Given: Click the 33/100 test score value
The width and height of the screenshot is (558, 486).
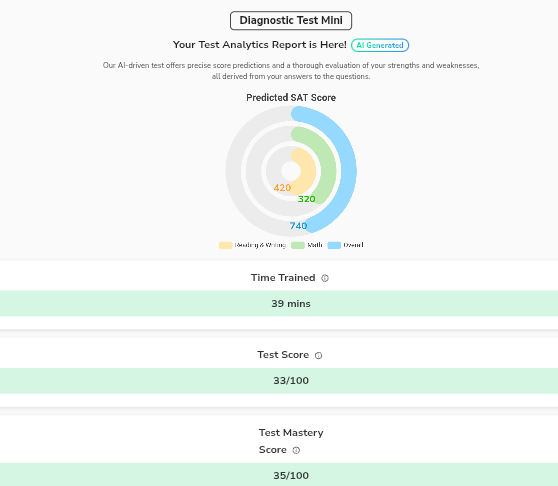Looking at the screenshot, I should [291, 381].
